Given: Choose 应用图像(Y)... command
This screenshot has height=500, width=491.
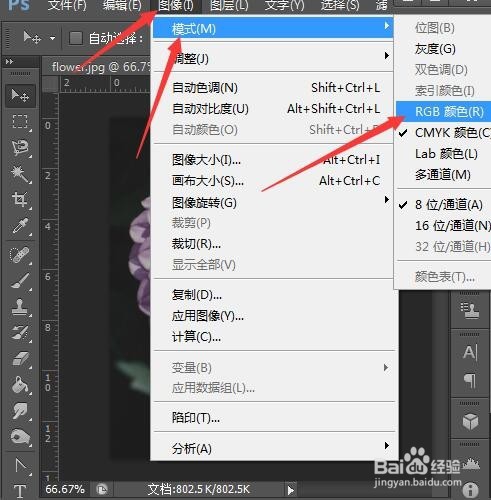Looking at the screenshot, I should pyautogui.click(x=273, y=315).
